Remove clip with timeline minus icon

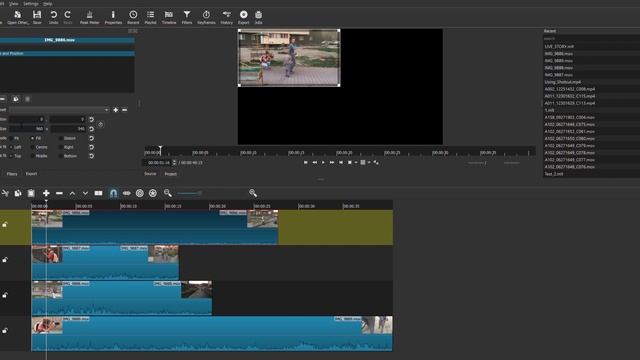click(59, 193)
